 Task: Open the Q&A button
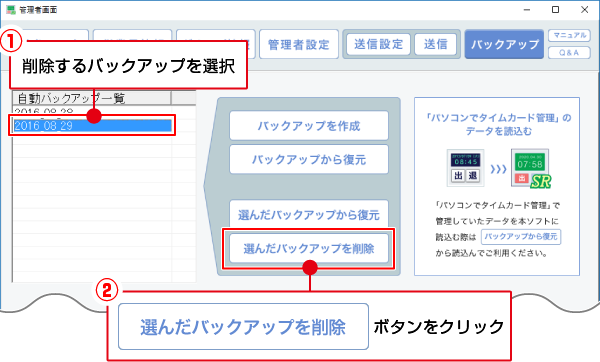click(569, 52)
